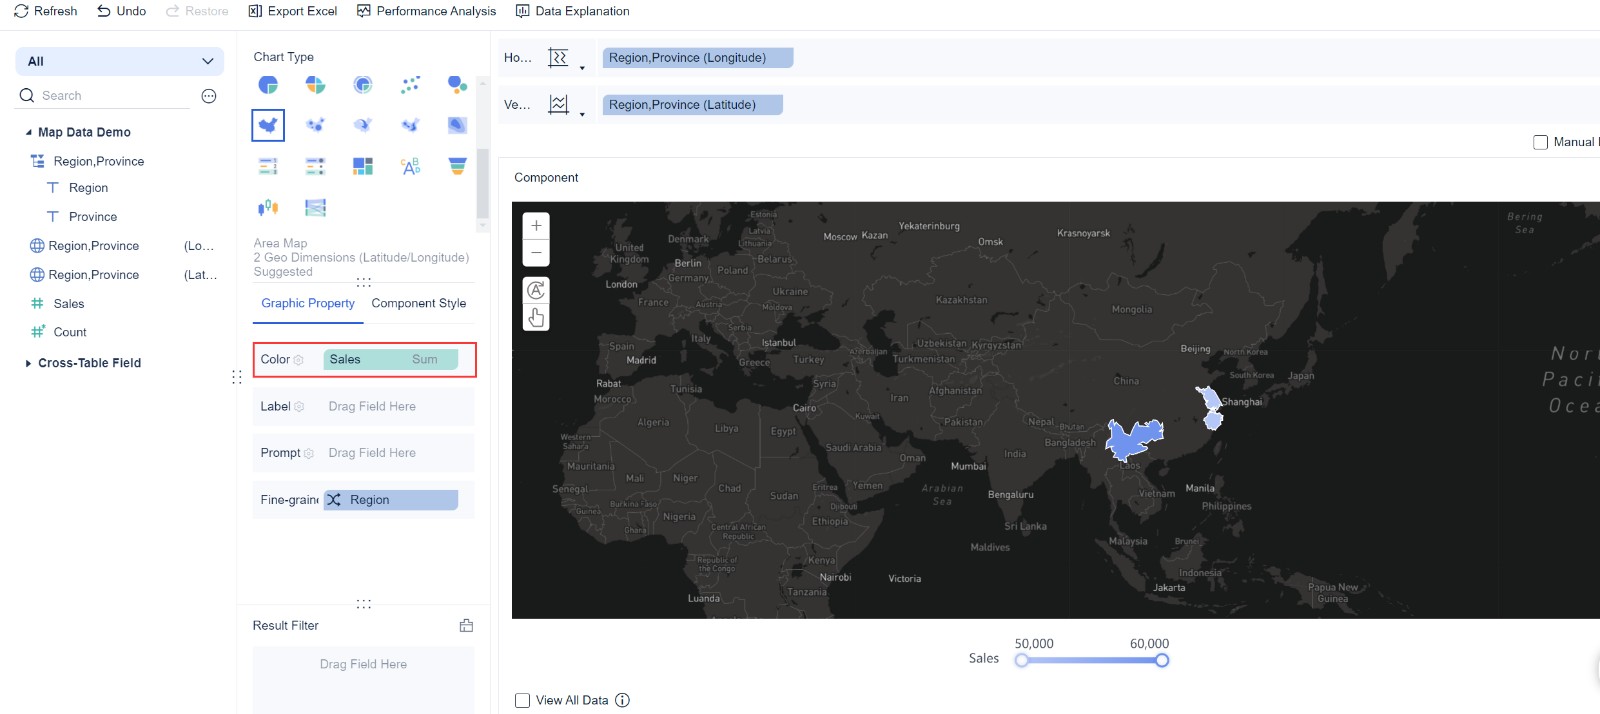The height and width of the screenshot is (714, 1600).
Task: Click the chart type panel scrollbar
Action: [483, 184]
